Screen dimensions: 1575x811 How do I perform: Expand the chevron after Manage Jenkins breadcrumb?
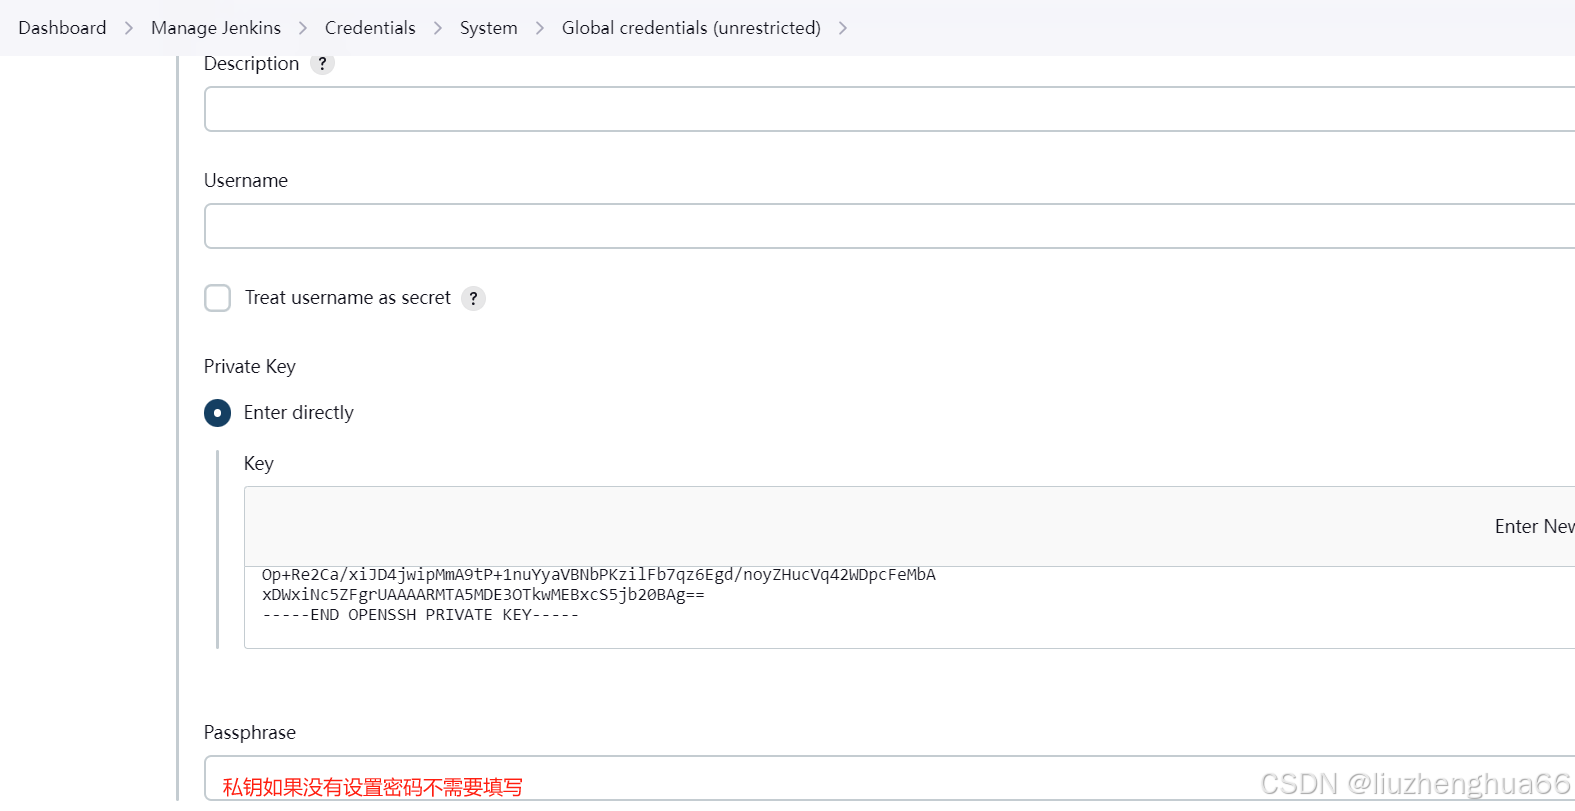(303, 28)
